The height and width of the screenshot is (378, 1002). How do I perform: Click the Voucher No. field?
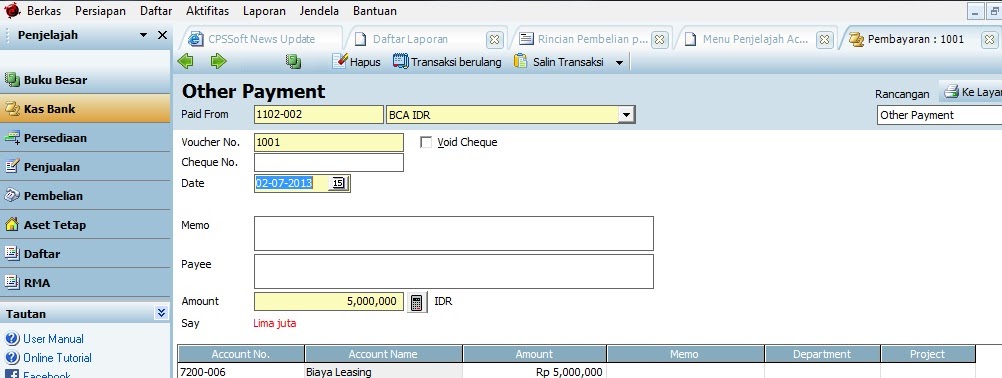[x=328, y=142]
